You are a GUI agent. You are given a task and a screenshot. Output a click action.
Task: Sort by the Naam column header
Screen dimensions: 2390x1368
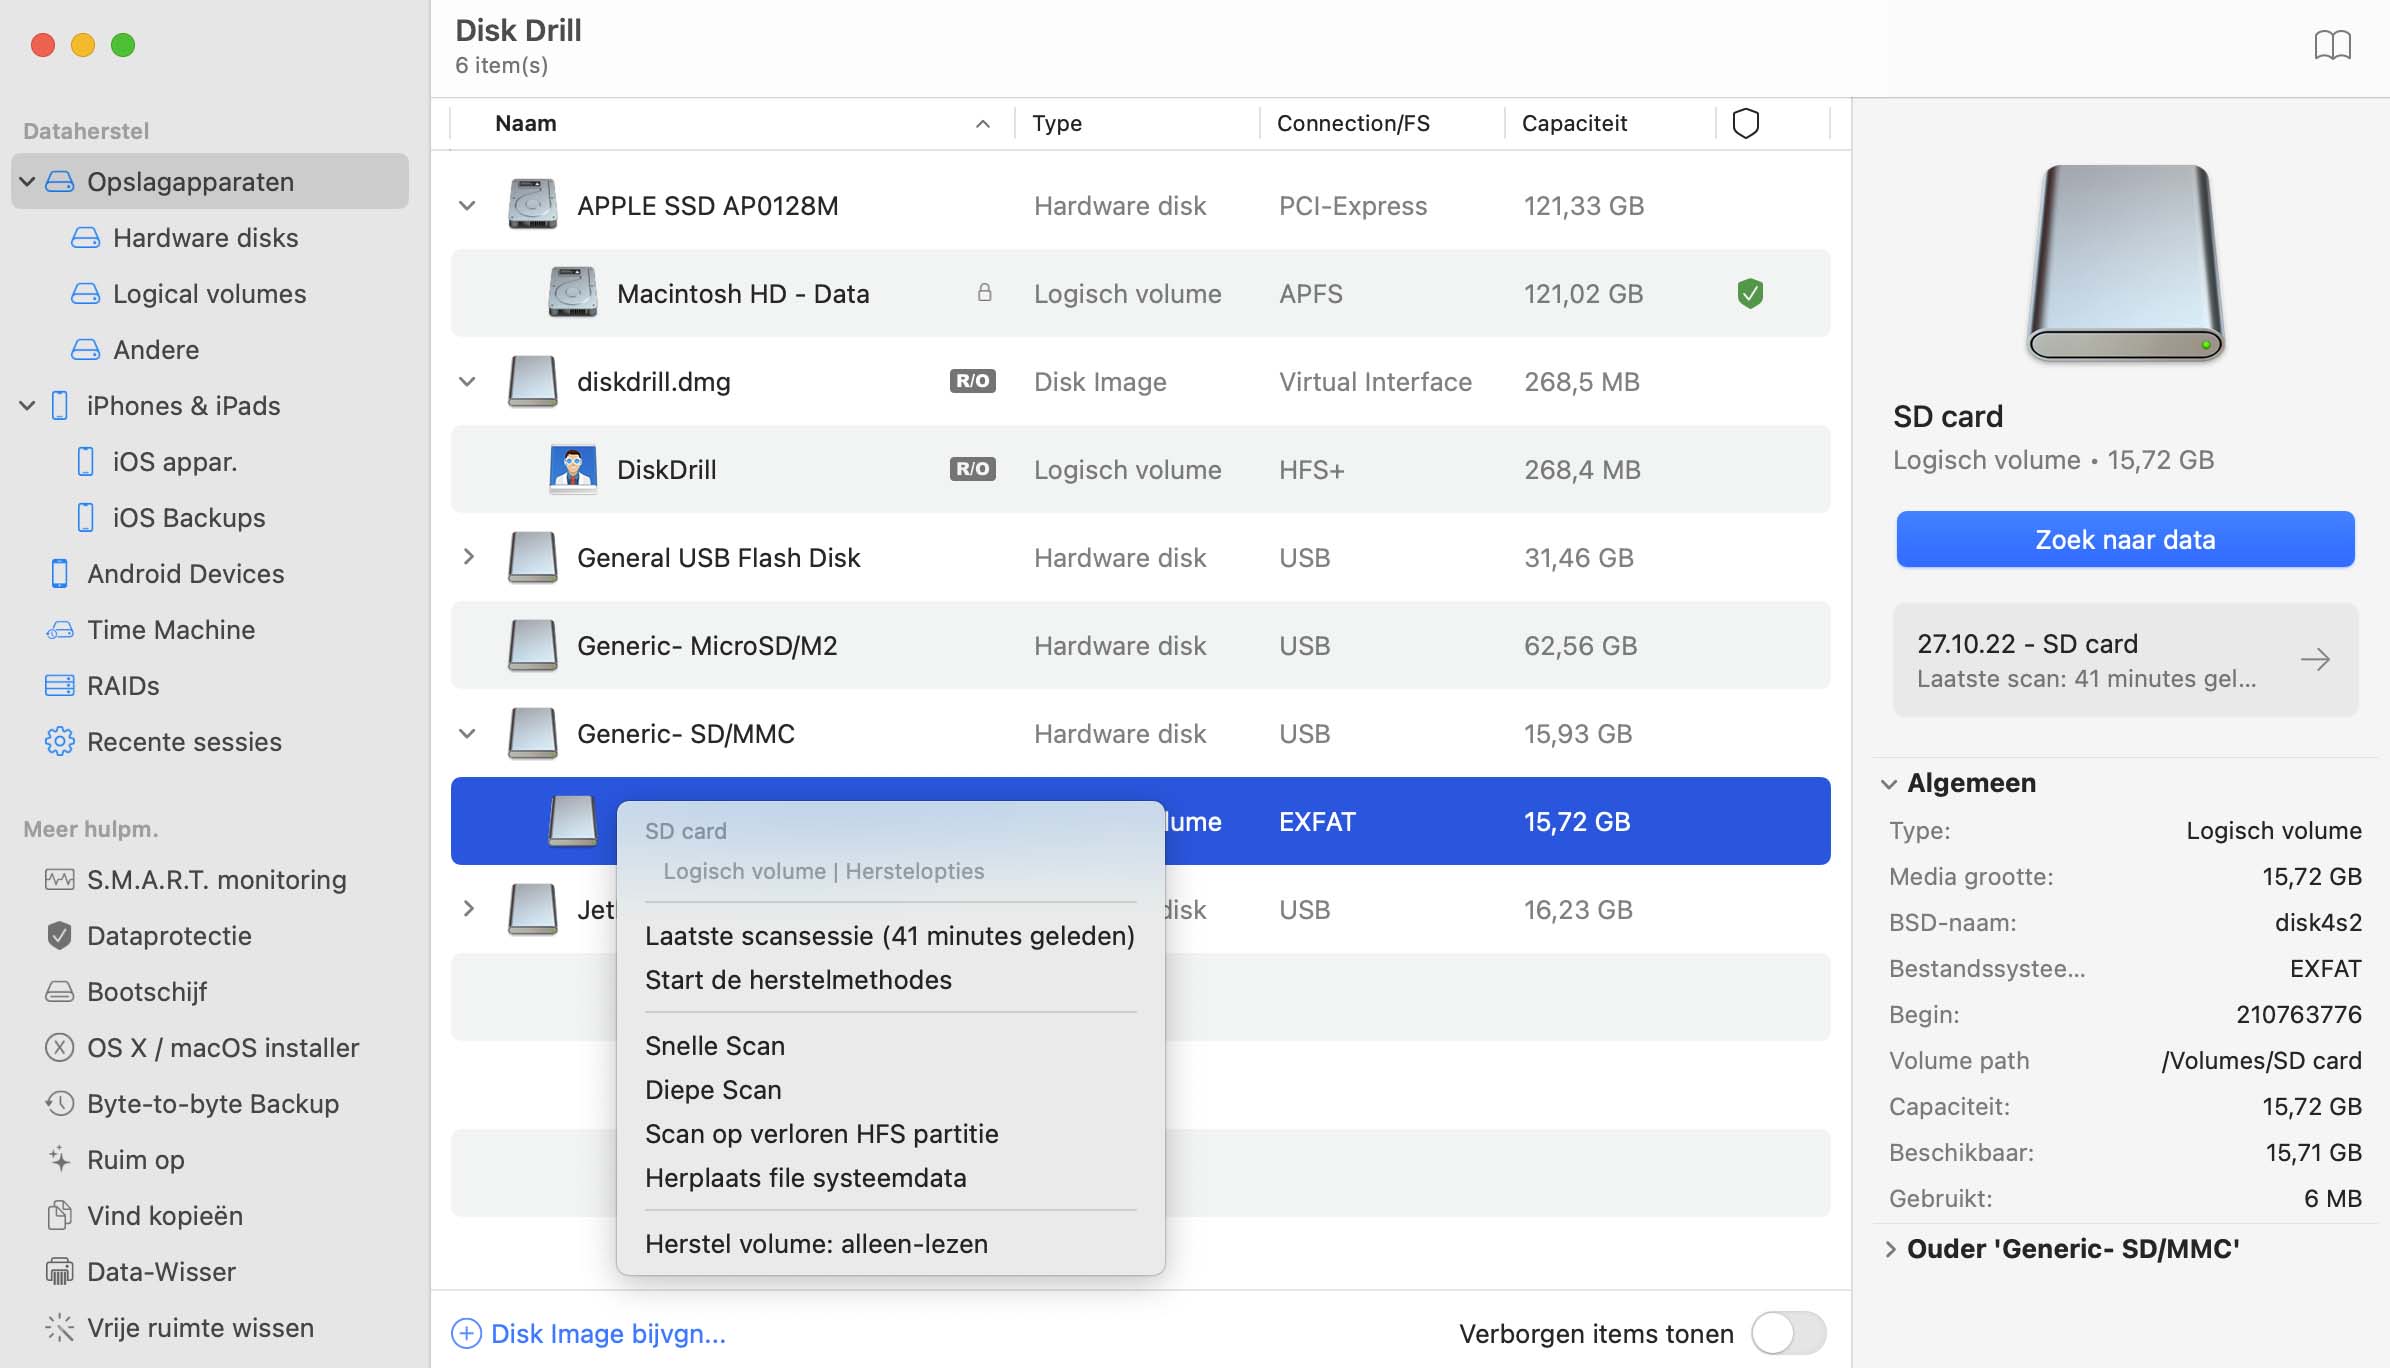coord(525,123)
